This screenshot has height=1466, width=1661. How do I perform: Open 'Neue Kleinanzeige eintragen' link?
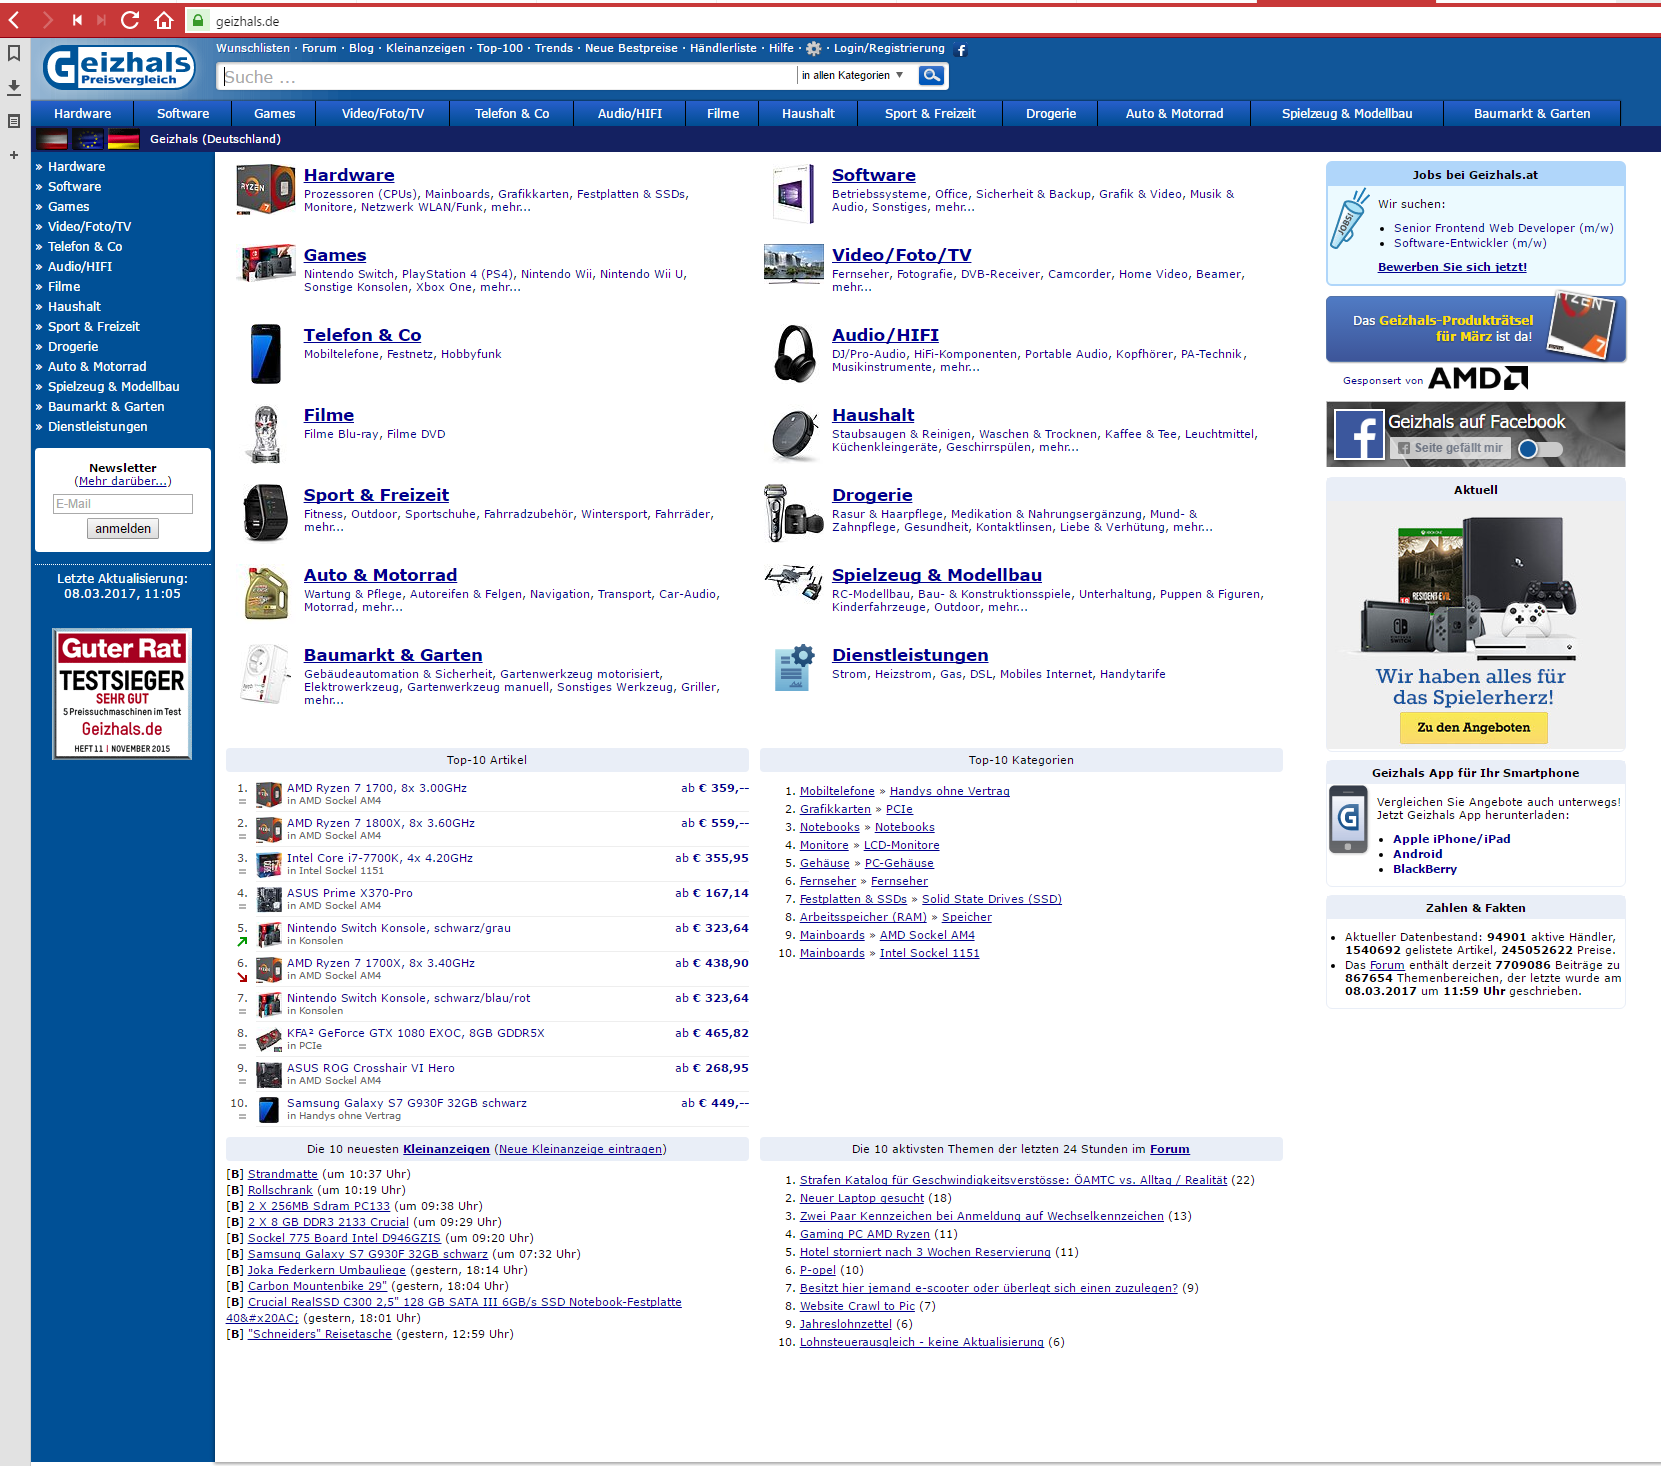[x=580, y=1149]
